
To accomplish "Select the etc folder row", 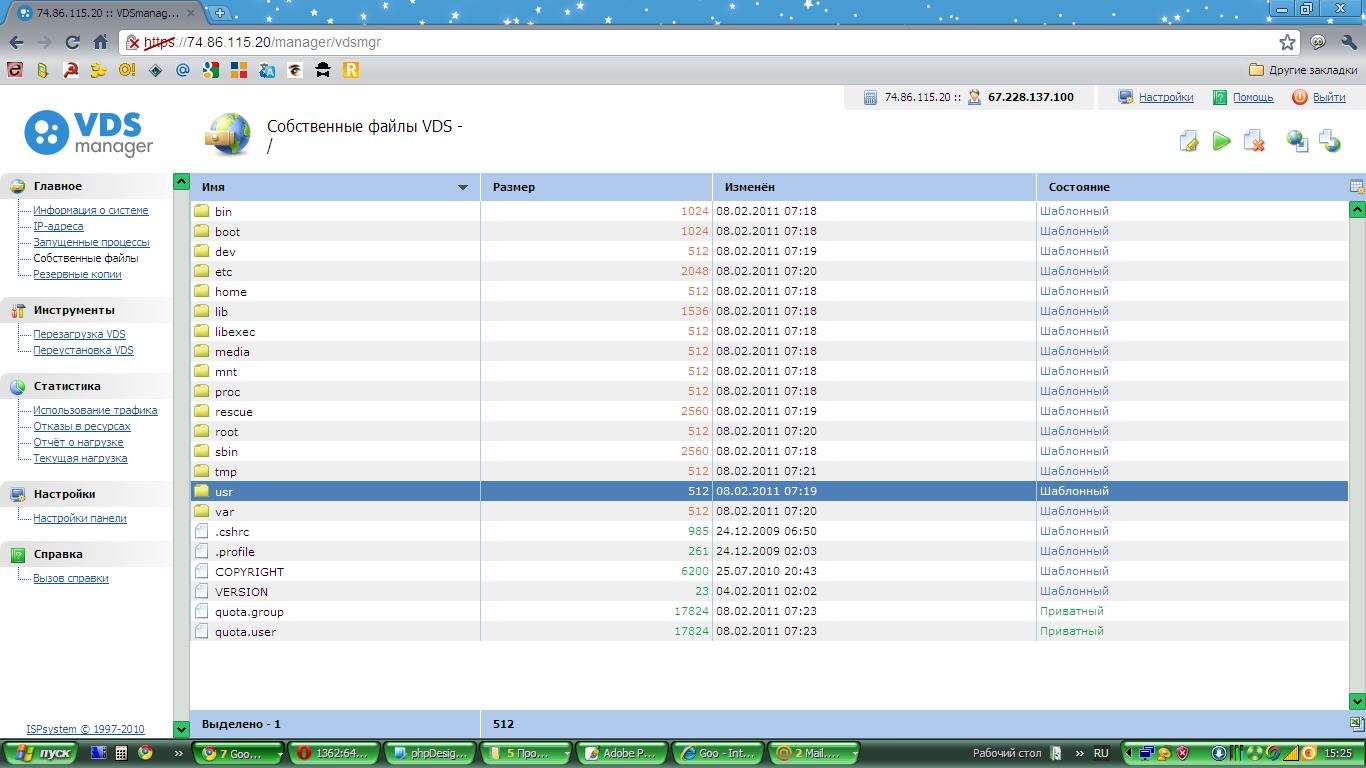I will (224, 272).
